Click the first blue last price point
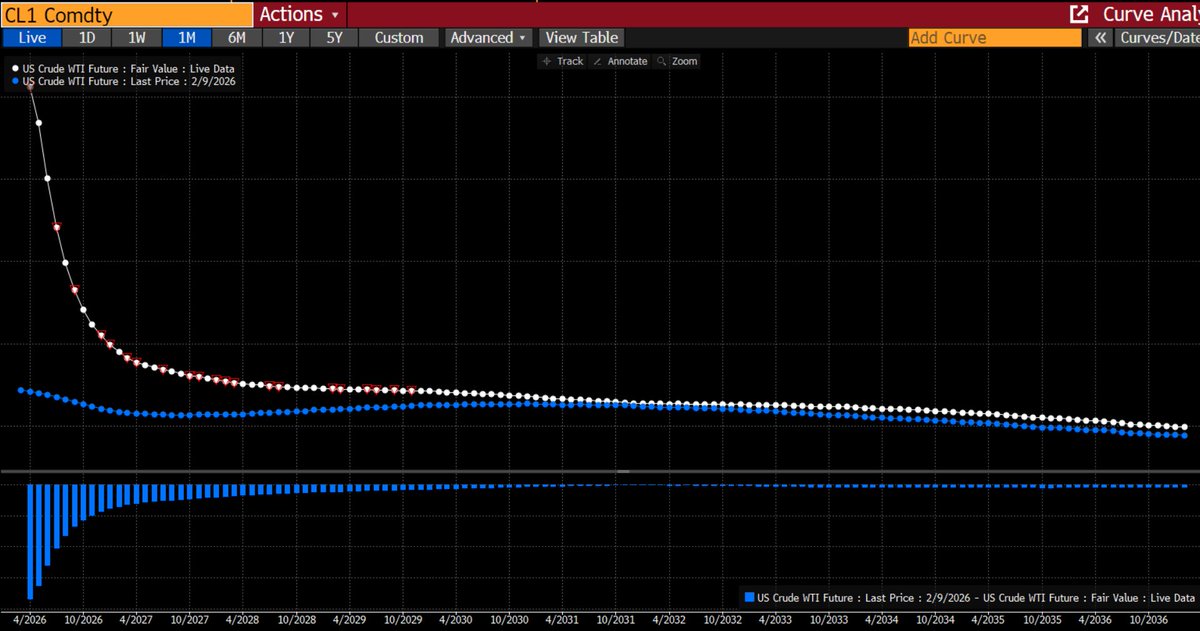This screenshot has height=631, width=1200. [x=21, y=390]
